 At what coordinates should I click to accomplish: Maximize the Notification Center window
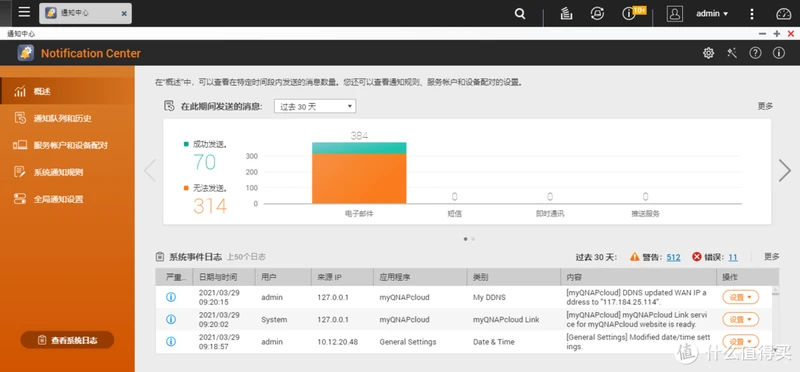777,34
